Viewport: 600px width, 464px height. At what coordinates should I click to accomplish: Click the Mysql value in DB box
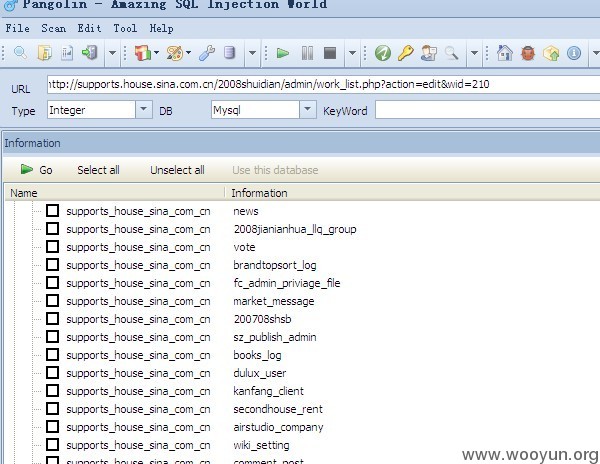(x=227, y=110)
